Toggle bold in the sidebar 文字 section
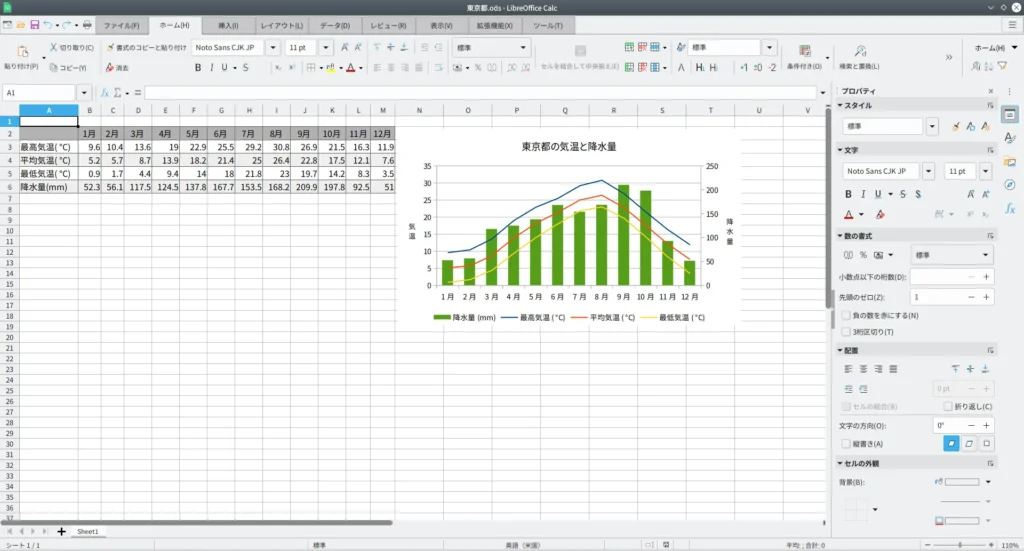 tap(848, 194)
